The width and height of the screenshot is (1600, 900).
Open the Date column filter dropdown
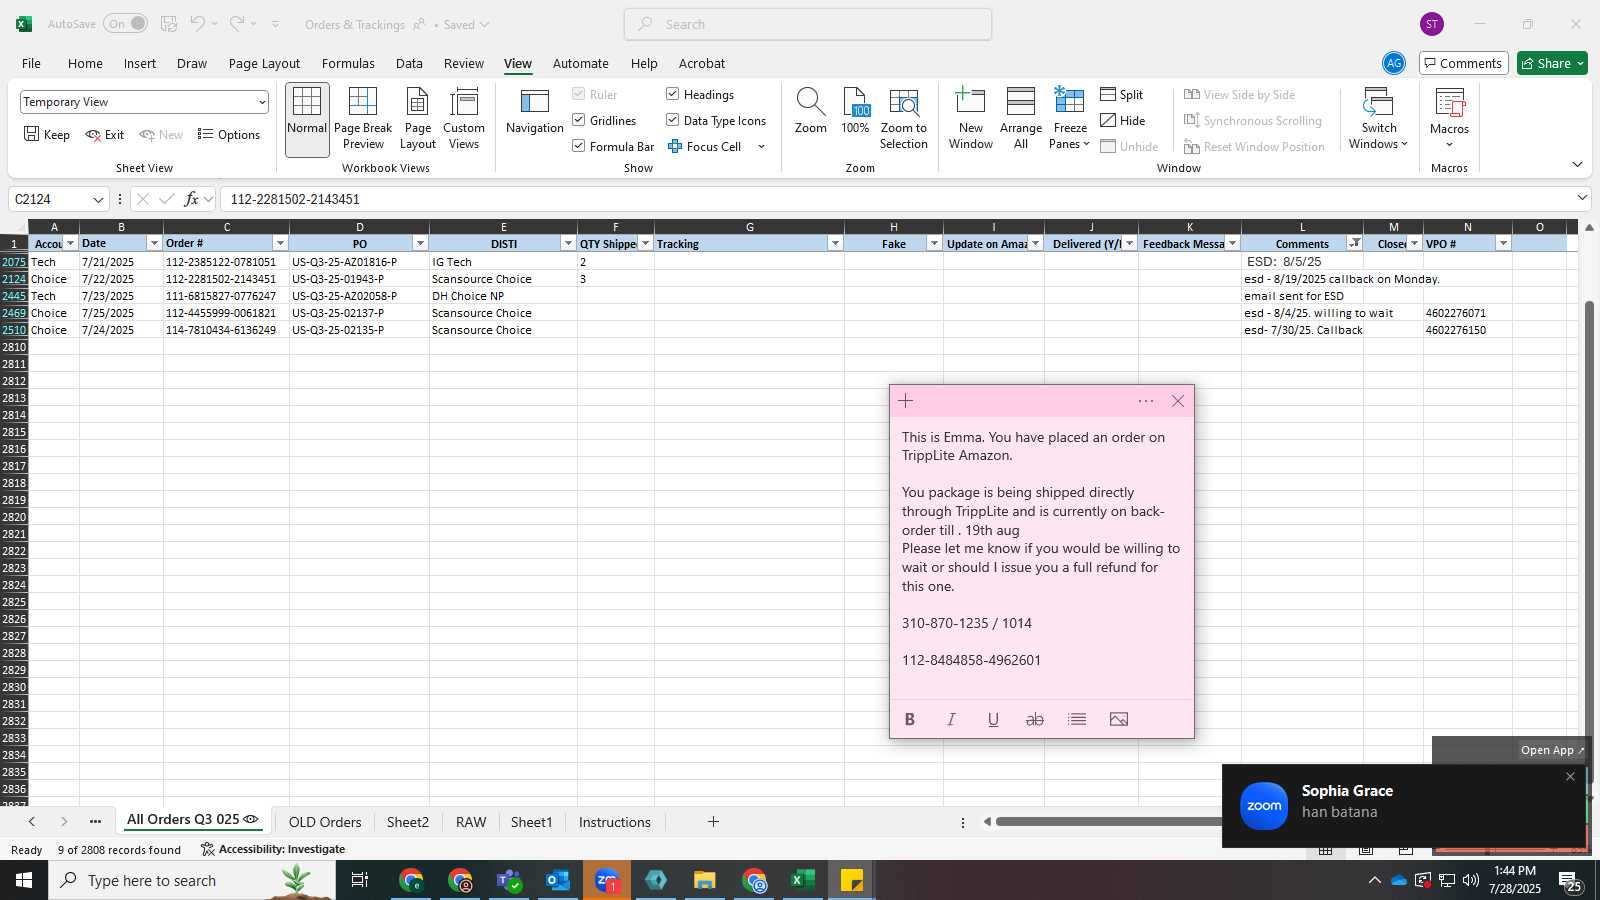[x=154, y=243]
